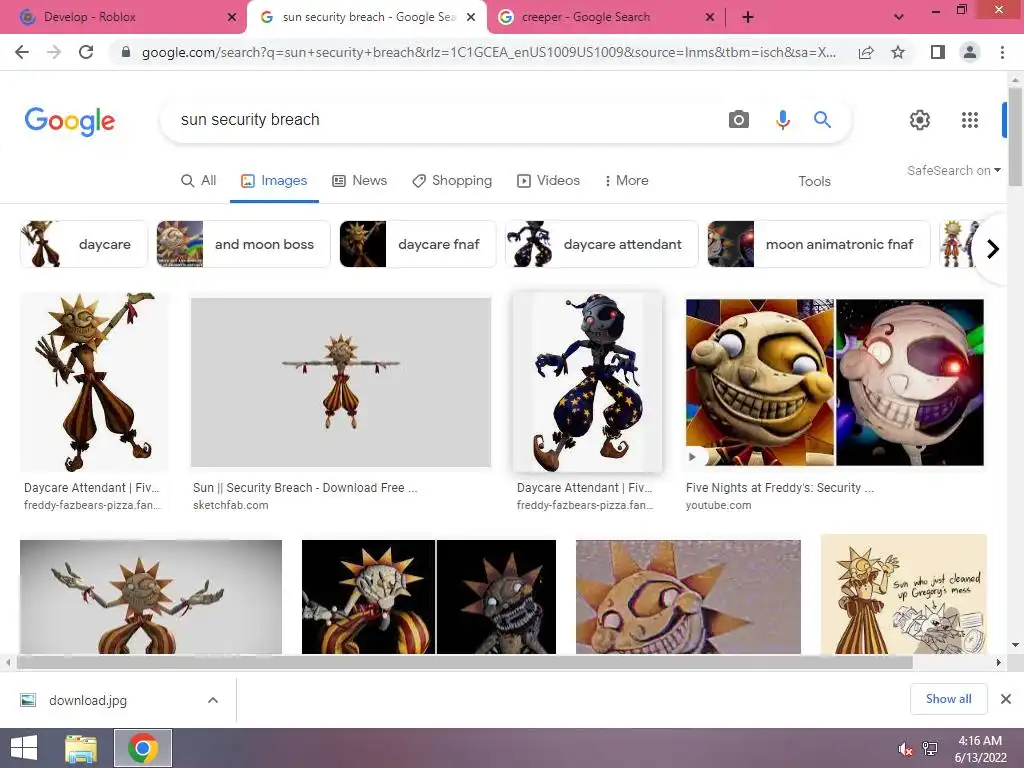This screenshot has width=1024, height=768.
Task: Share this page using share icon
Action: [866, 52]
